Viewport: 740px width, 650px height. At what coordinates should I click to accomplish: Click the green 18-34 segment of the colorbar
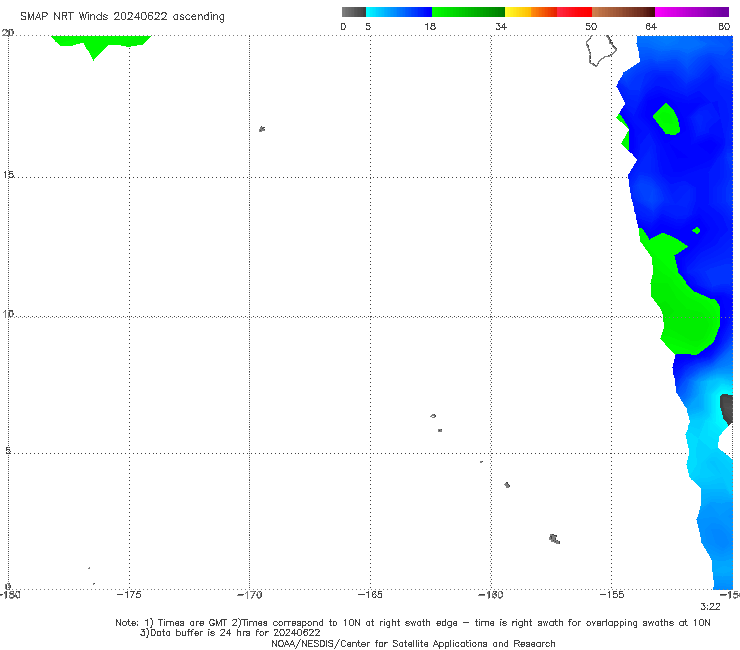click(x=468, y=12)
